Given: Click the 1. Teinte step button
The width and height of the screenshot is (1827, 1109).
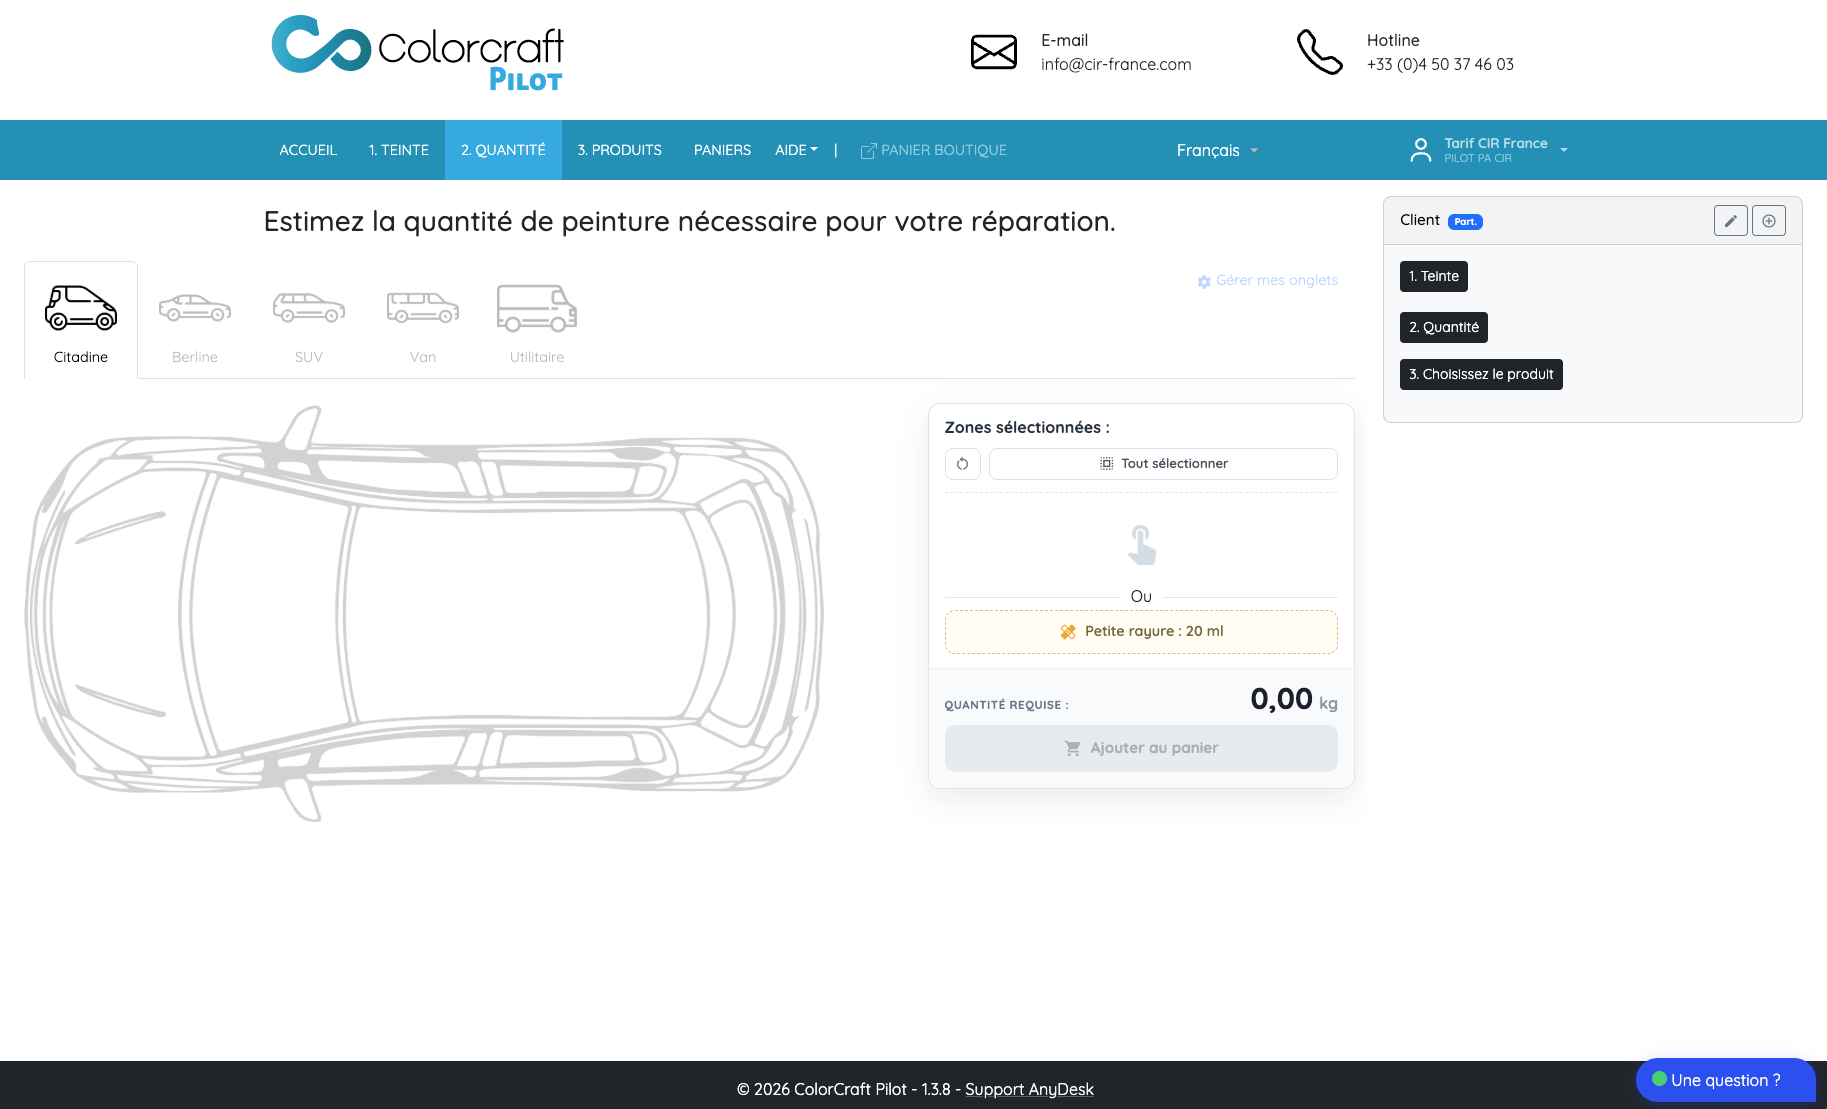Looking at the screenshot, I should tap(1434, 276).
